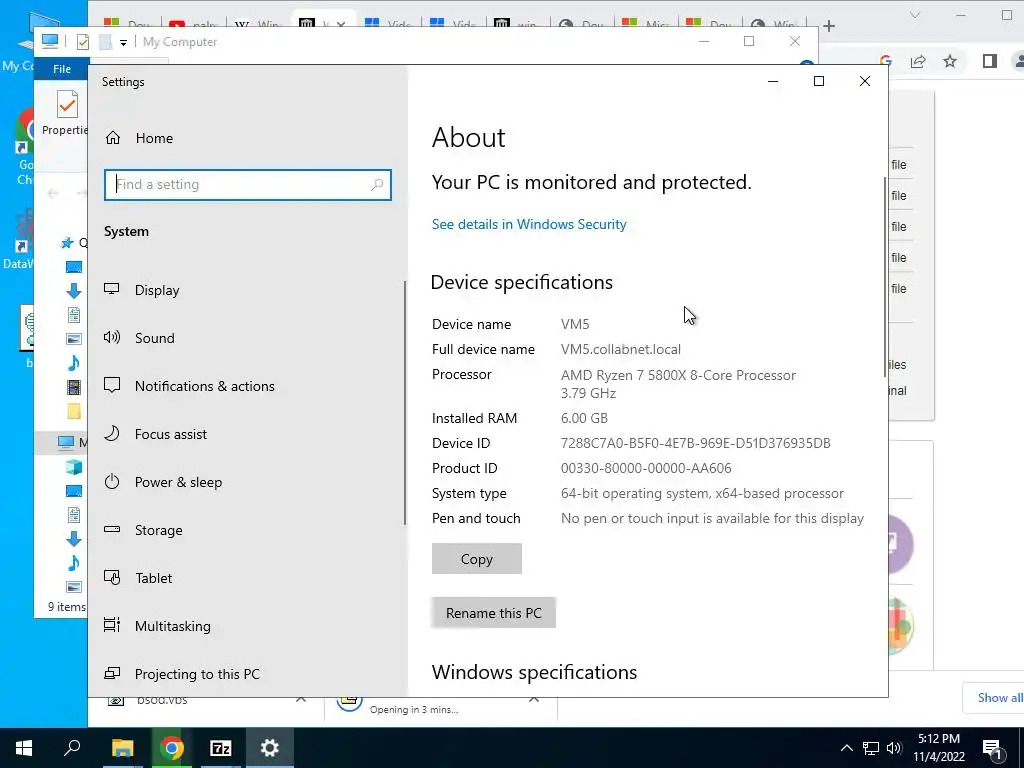
Task: Open Focus assist settings
Action: pyautogui.click(x=155, y=434)
